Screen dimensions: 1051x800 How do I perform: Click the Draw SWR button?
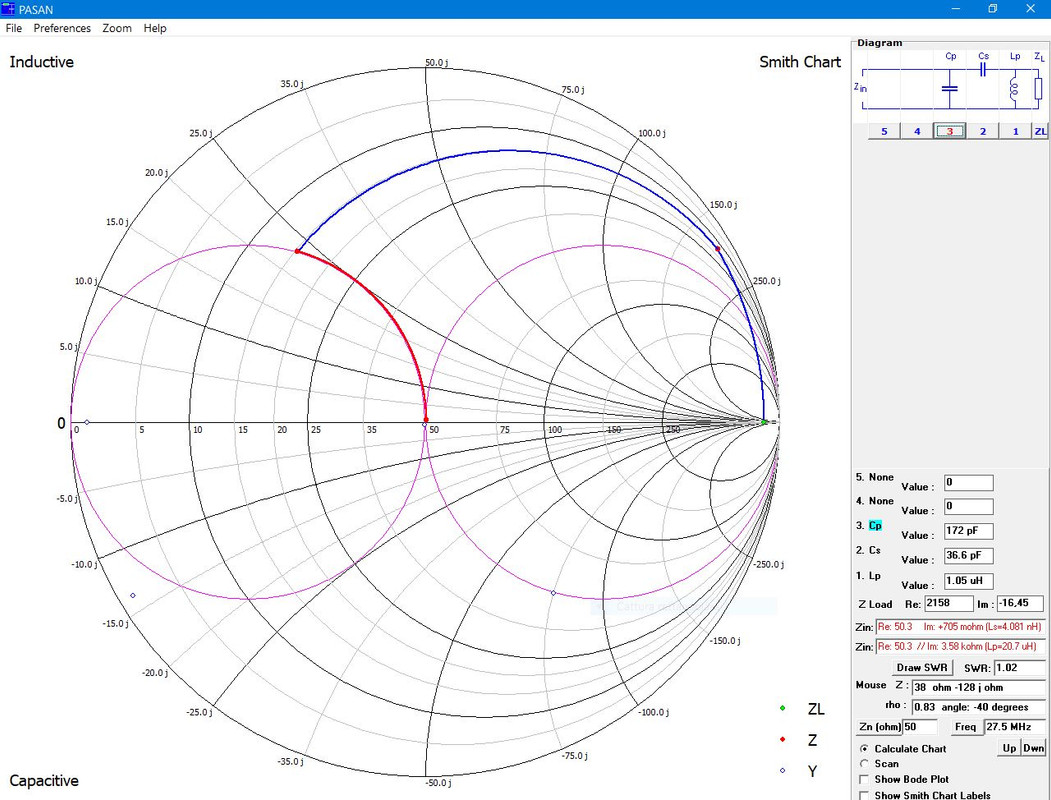pyautogui.click(x=922, y=667)
